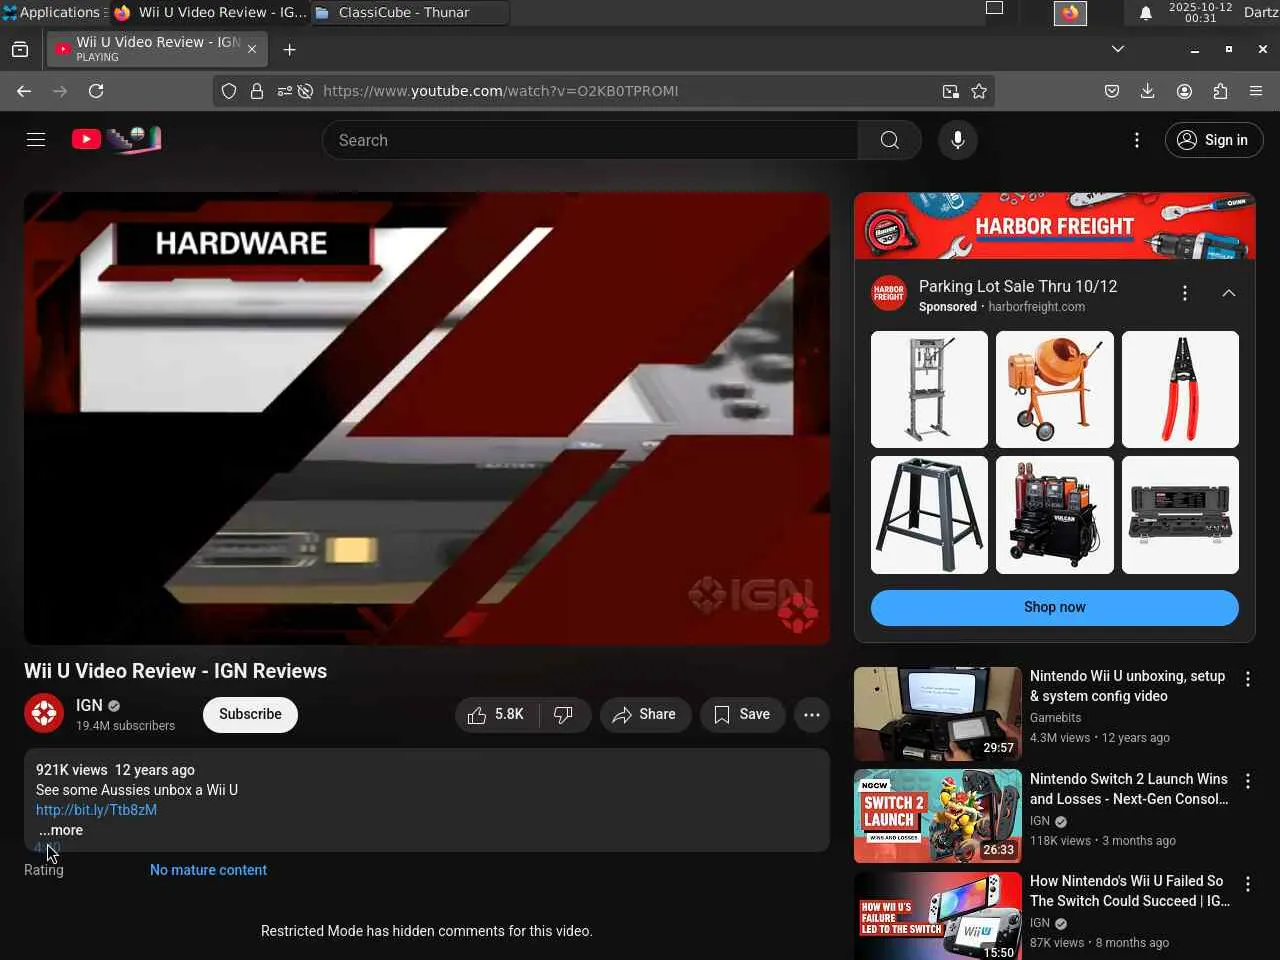Close the Wii U Video Review tab
This screenshot has width=1280, height=960.
pos(252,49)
